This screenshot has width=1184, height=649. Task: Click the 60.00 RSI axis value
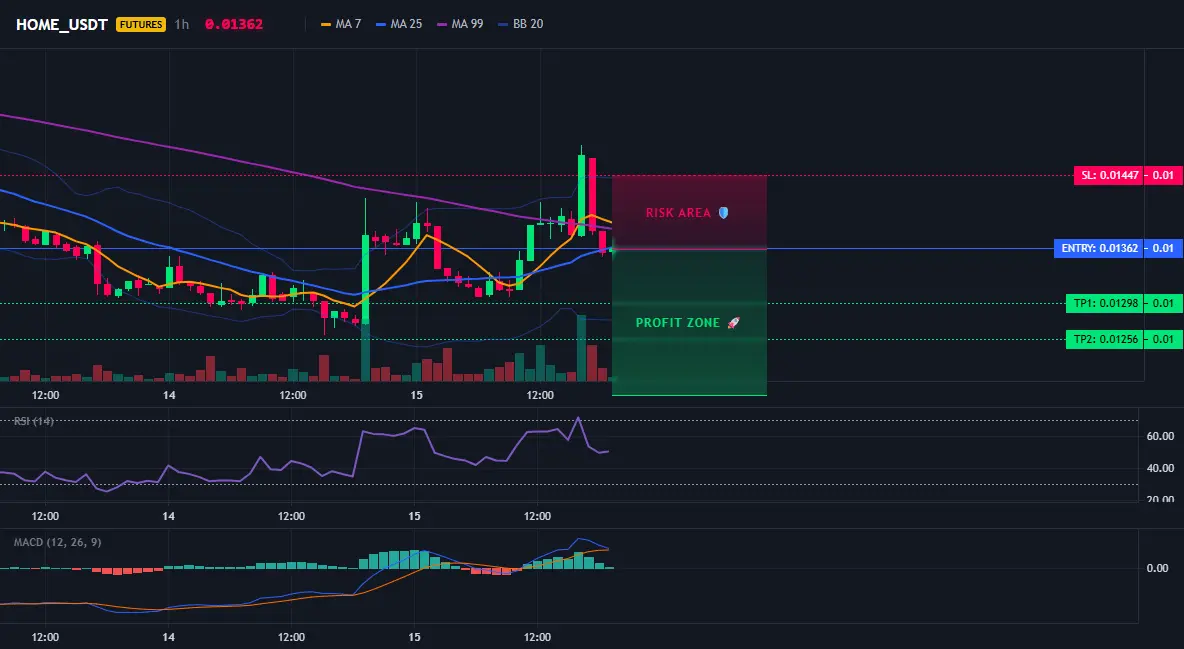click(x=1160, y=436)
